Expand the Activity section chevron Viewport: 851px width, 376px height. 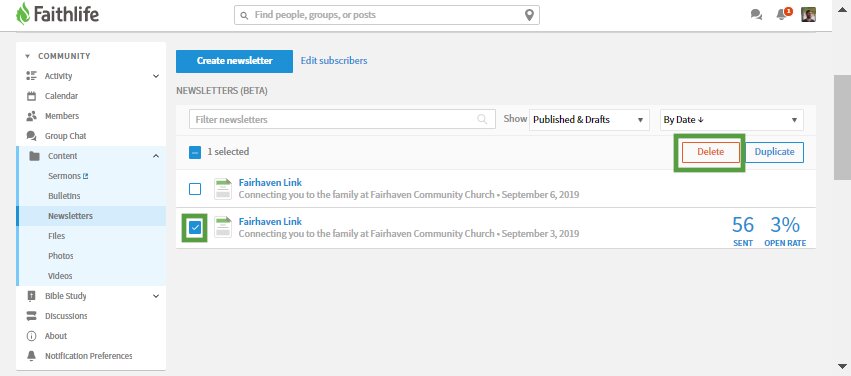tap(156, 77)
